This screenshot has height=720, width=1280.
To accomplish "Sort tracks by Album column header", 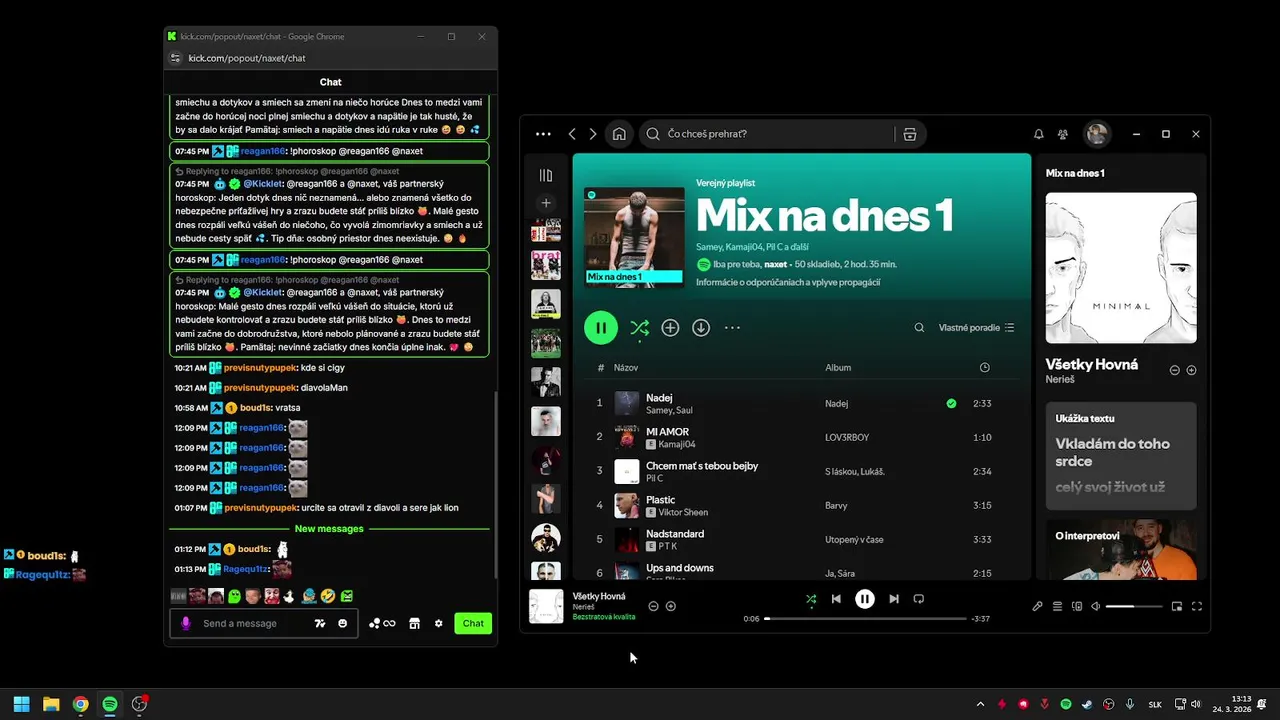I will [x=838, y=368].
